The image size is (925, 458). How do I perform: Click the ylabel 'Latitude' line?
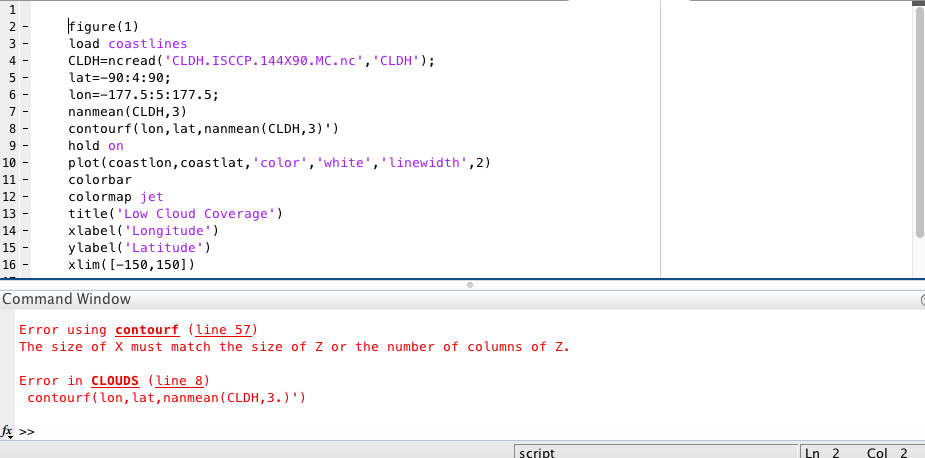(139, 248)
